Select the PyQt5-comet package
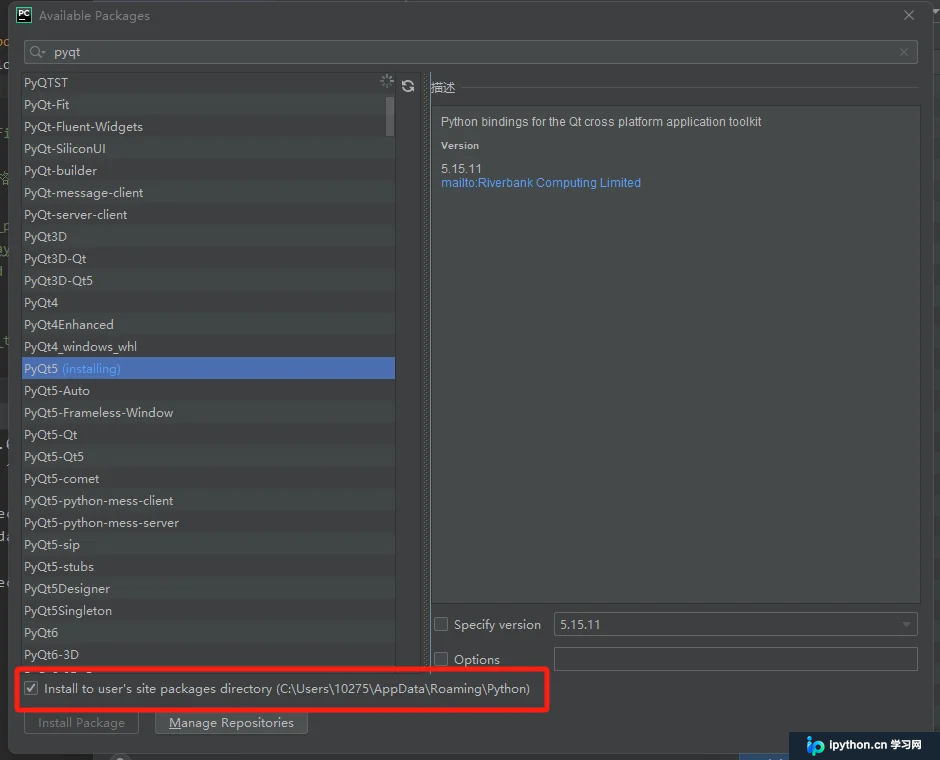940x760 pixels. (208, 479)
